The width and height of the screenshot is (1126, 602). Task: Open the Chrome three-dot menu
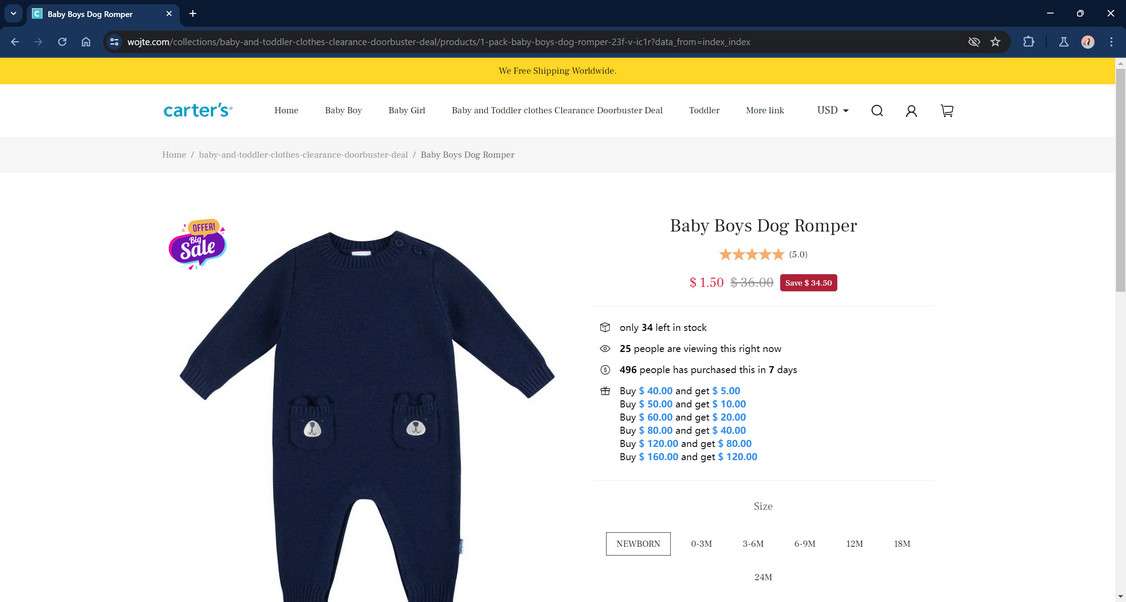(x=1111, y=42)
